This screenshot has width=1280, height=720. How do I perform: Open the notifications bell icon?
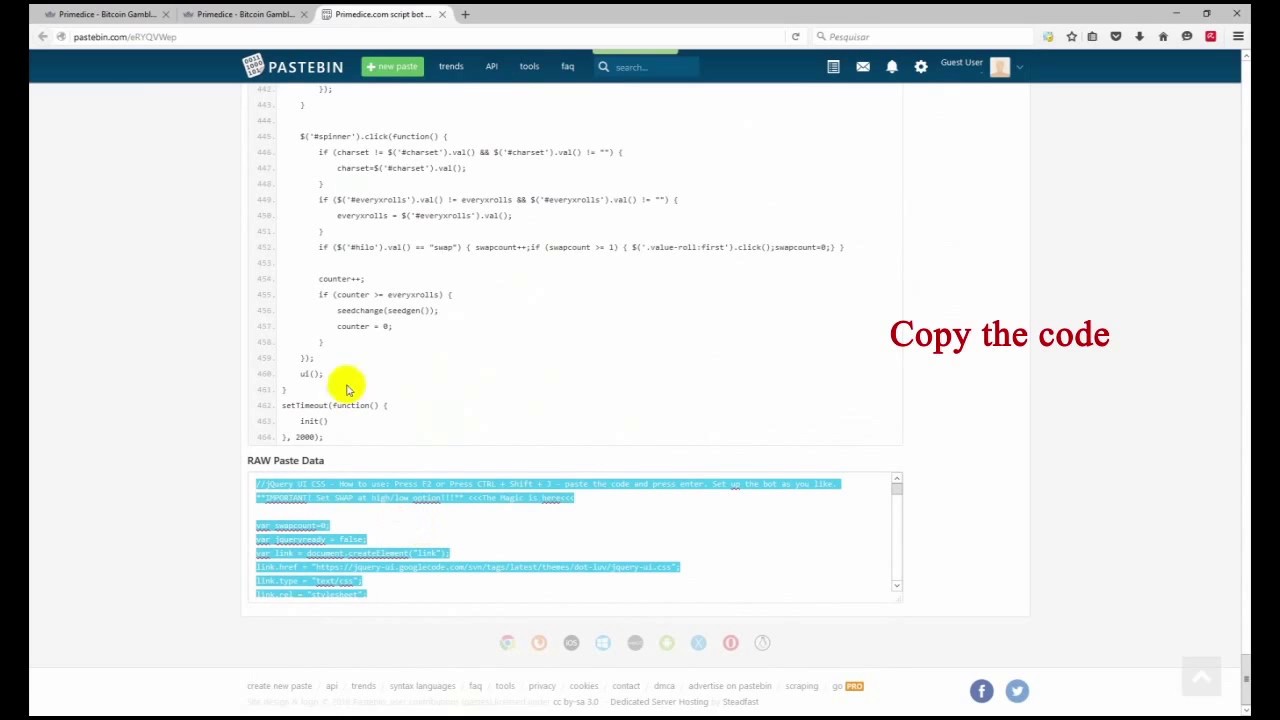(x=892, y=67)
